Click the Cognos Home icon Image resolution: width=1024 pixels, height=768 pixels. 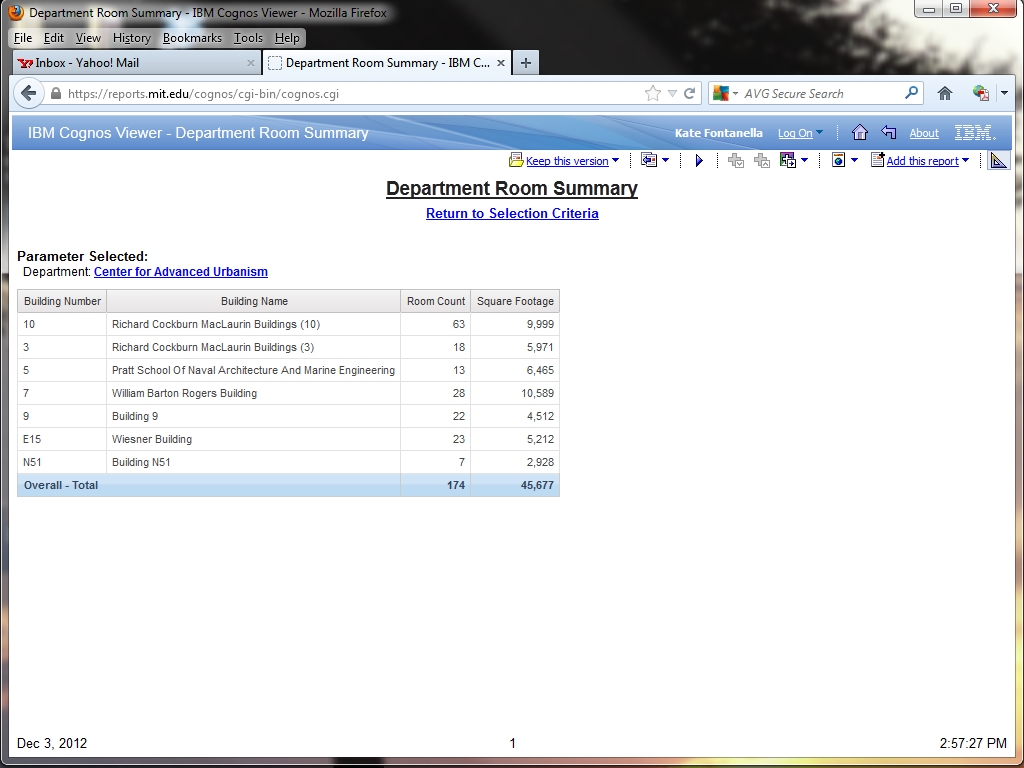[x=859, y=133]
